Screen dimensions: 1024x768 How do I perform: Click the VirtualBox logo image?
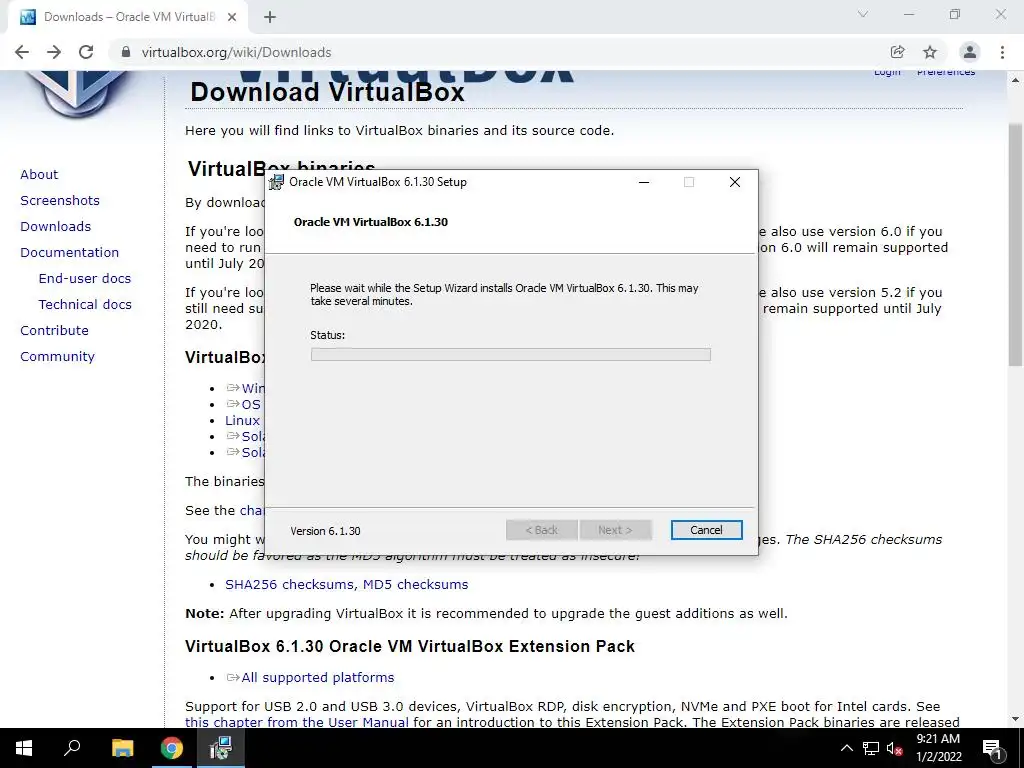(x=78, y=95)
